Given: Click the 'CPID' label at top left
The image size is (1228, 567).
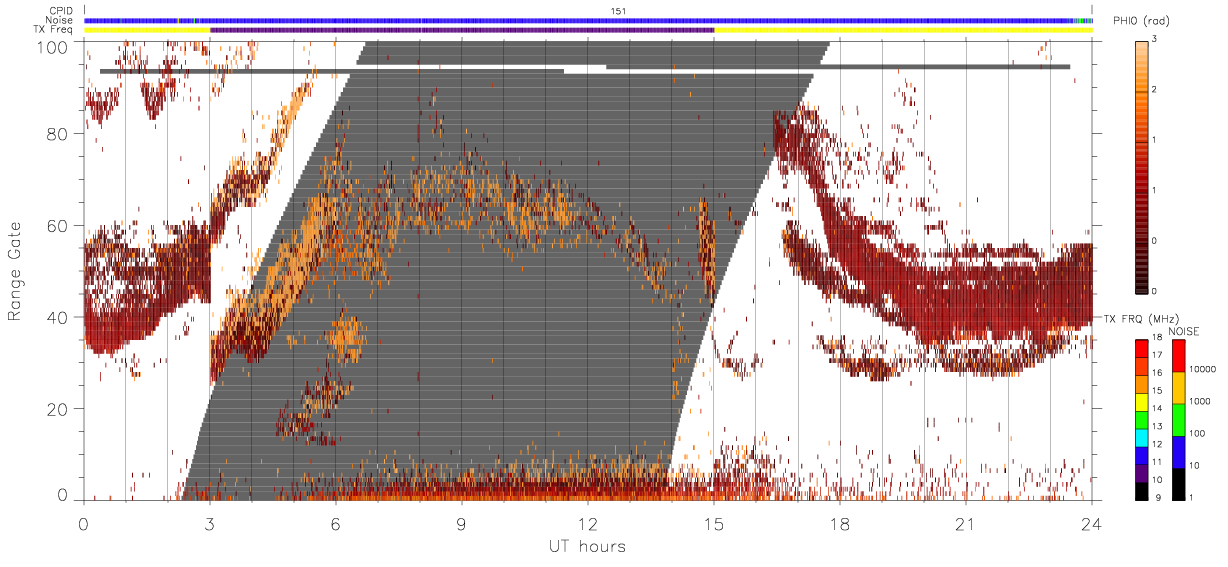Looking at the screenshot, I should [61, 11].
